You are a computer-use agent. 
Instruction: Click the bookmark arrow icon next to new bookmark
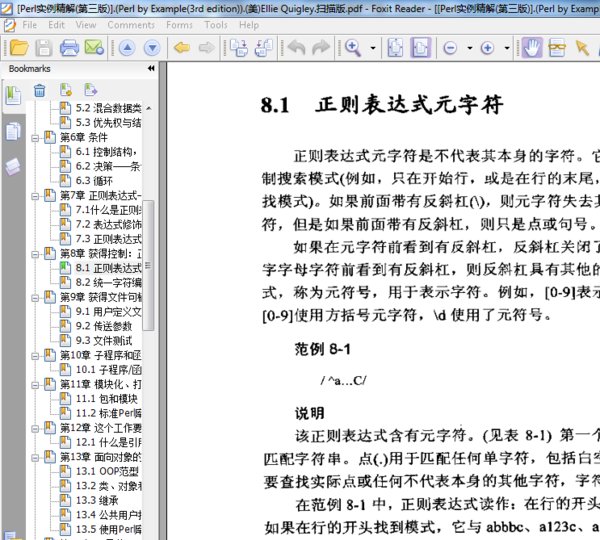pos(91,90)
